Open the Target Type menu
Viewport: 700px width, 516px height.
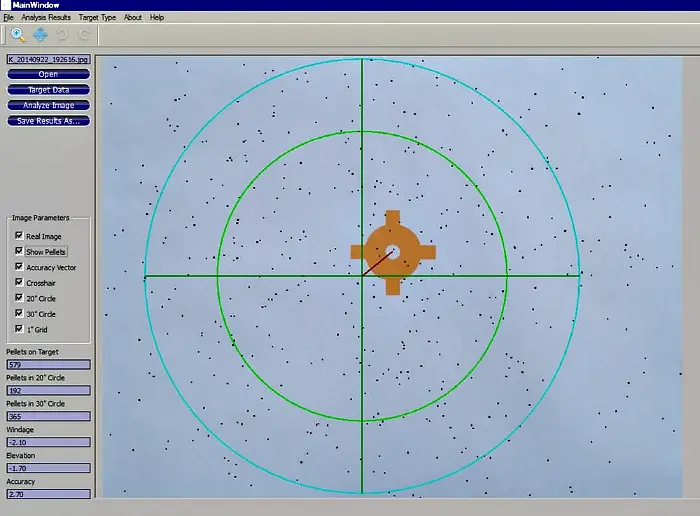point(95,18)
